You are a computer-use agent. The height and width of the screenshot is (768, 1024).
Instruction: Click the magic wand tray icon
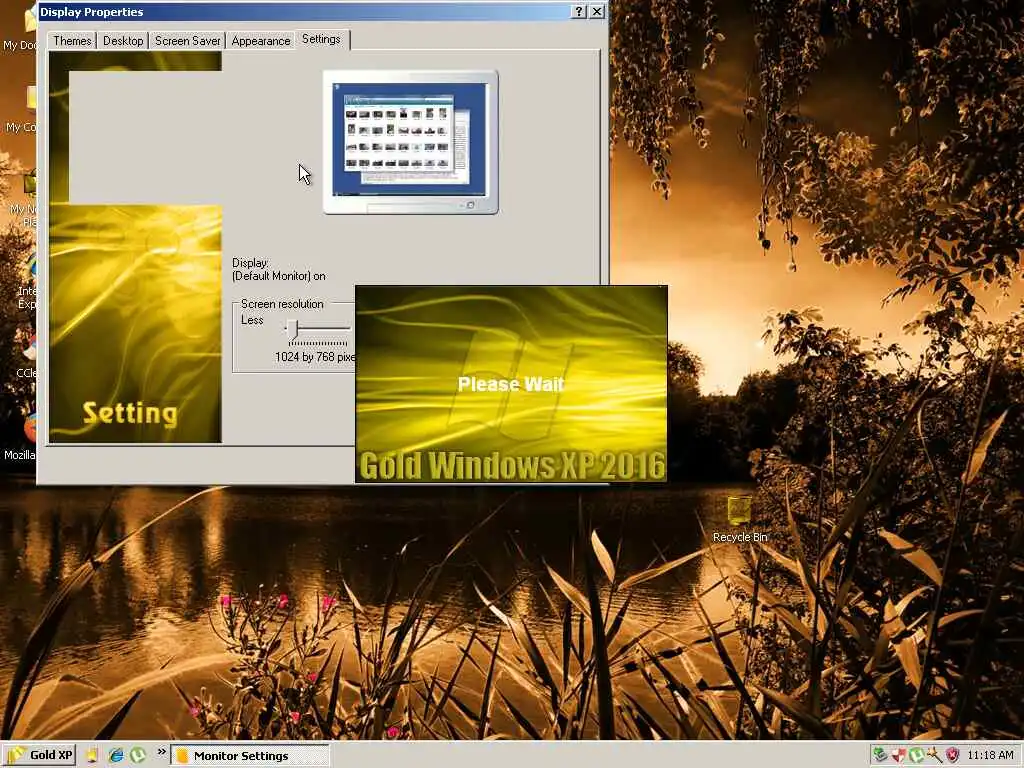pos(934,755)
